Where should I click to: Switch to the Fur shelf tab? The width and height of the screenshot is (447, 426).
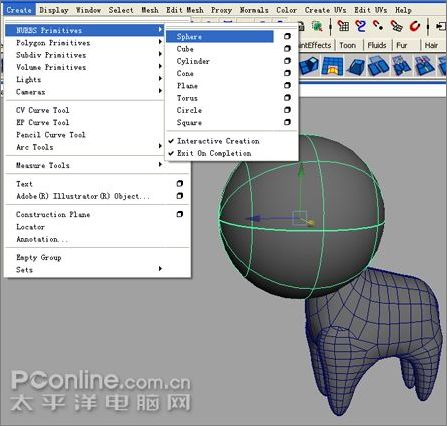pyautogui.click(x=402, y=45)
